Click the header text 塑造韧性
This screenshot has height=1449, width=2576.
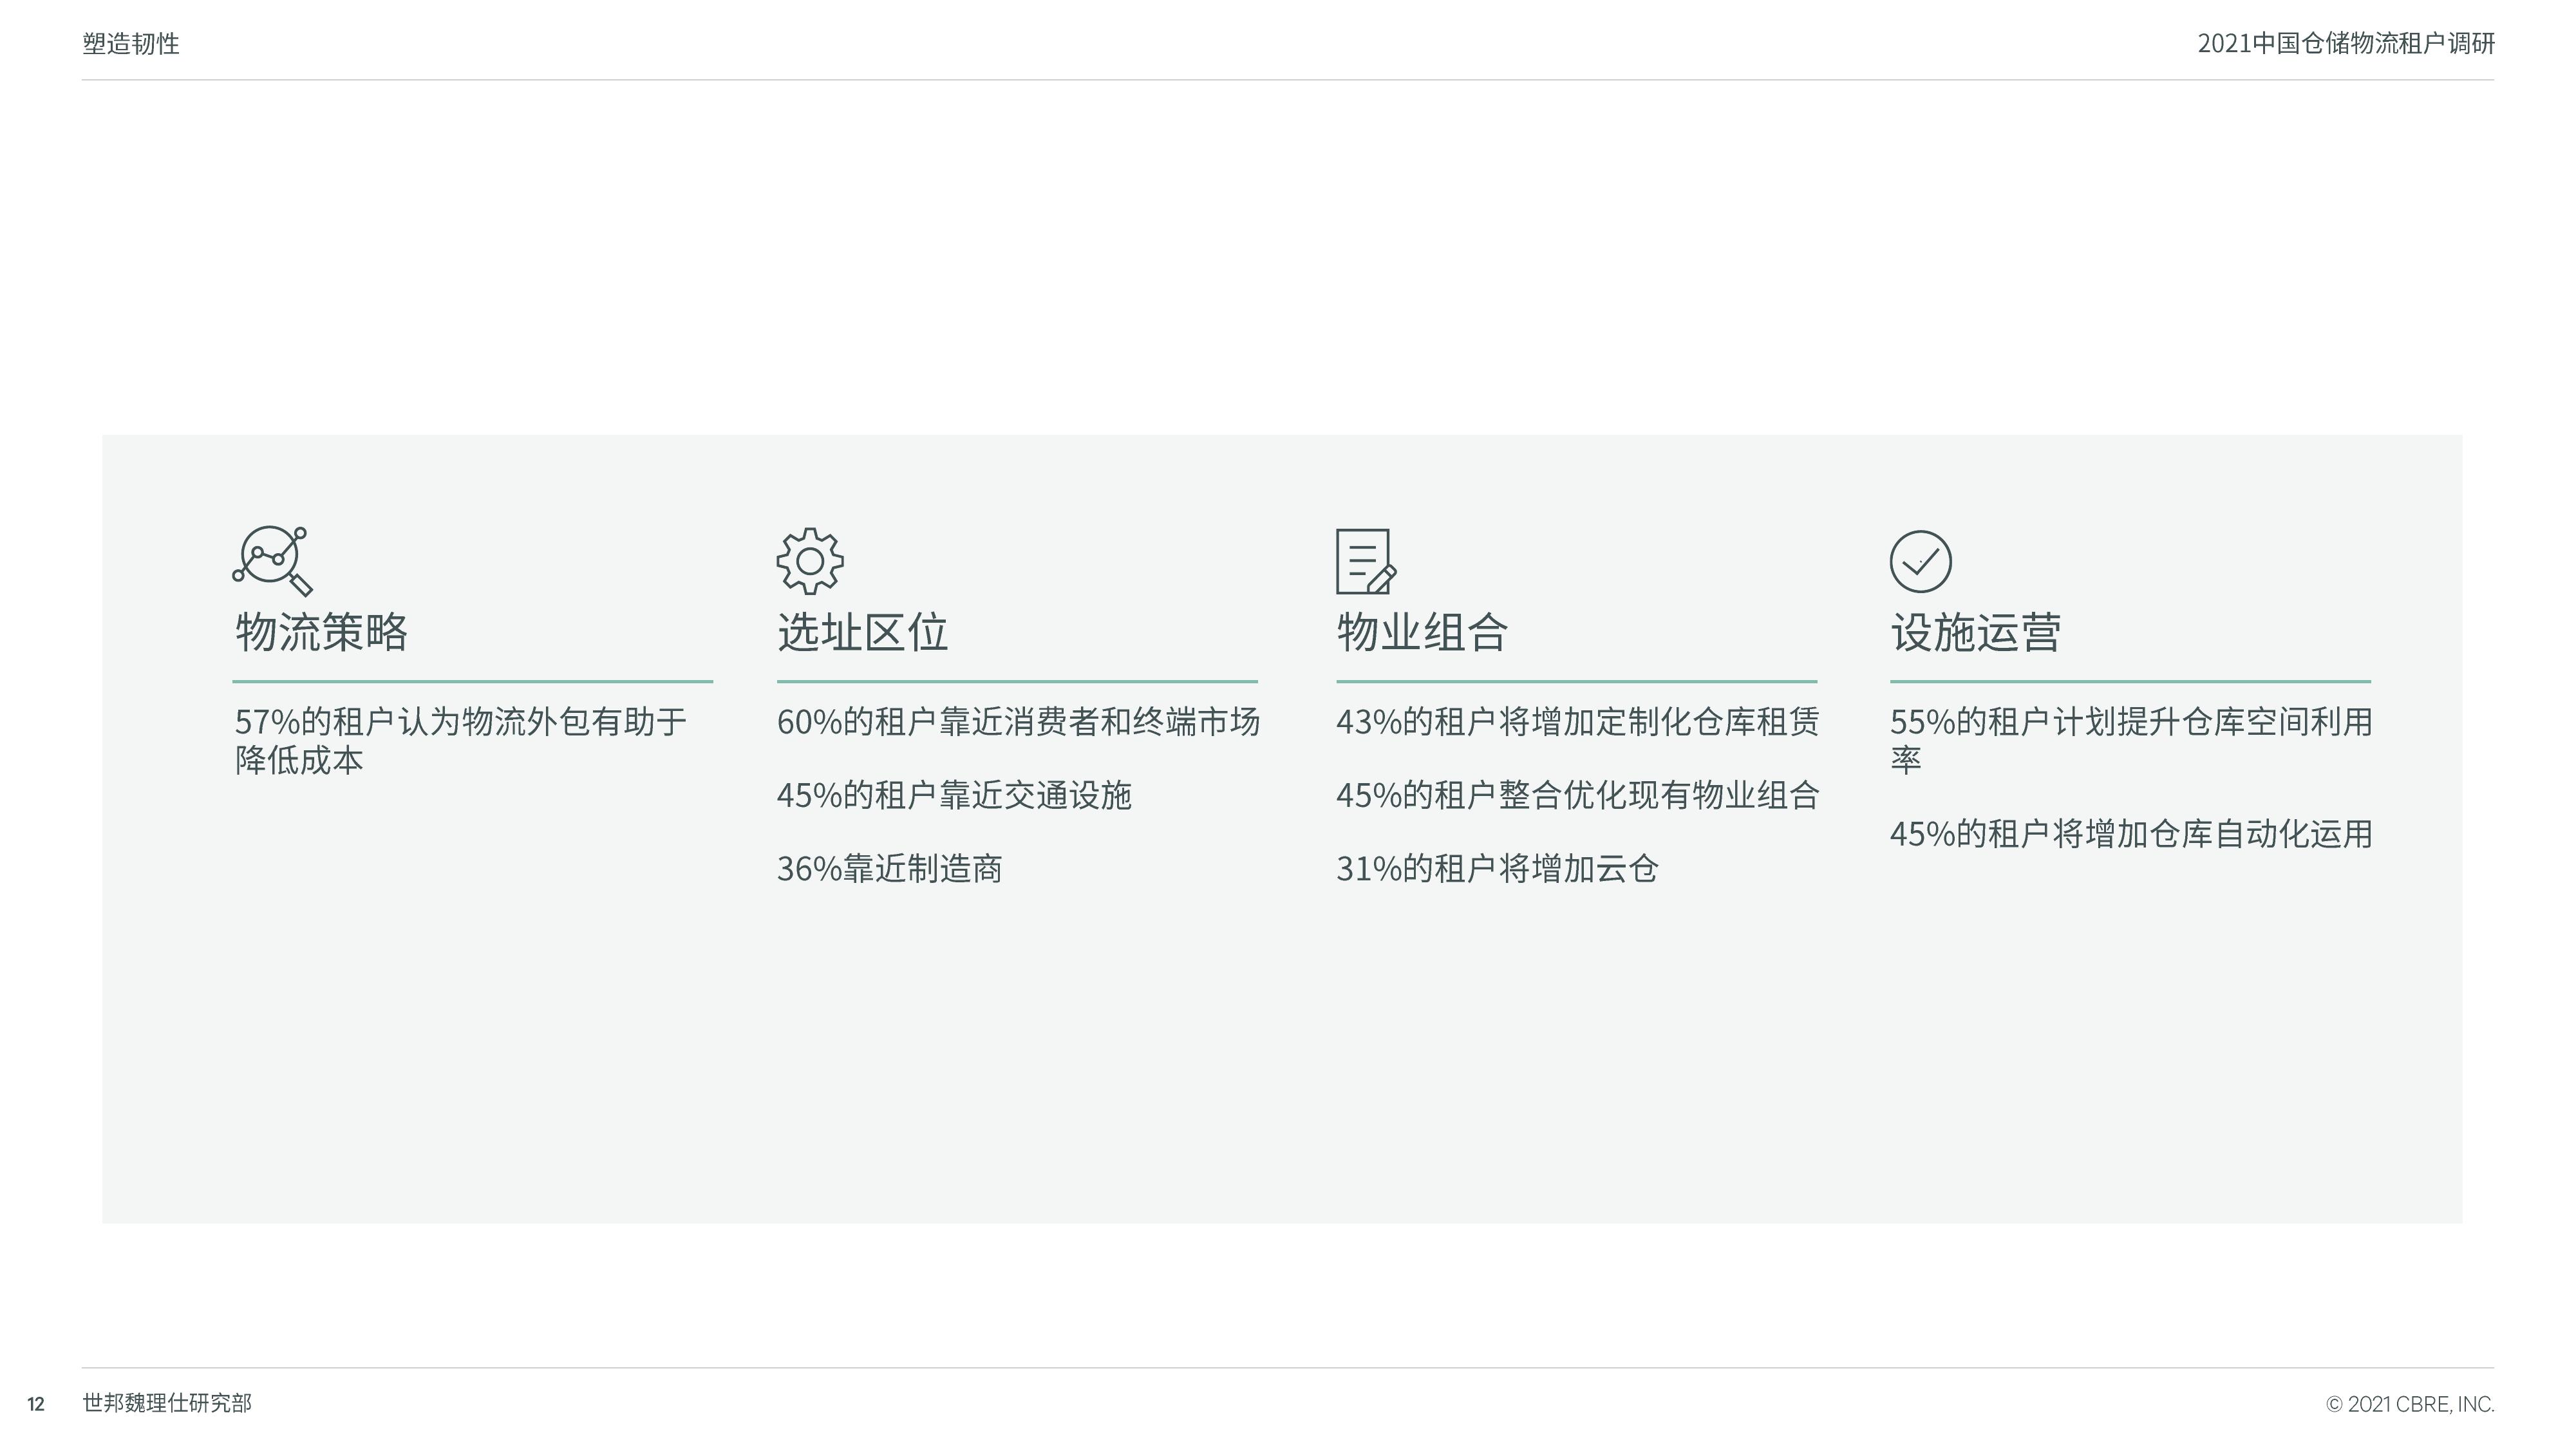[131, 44]
